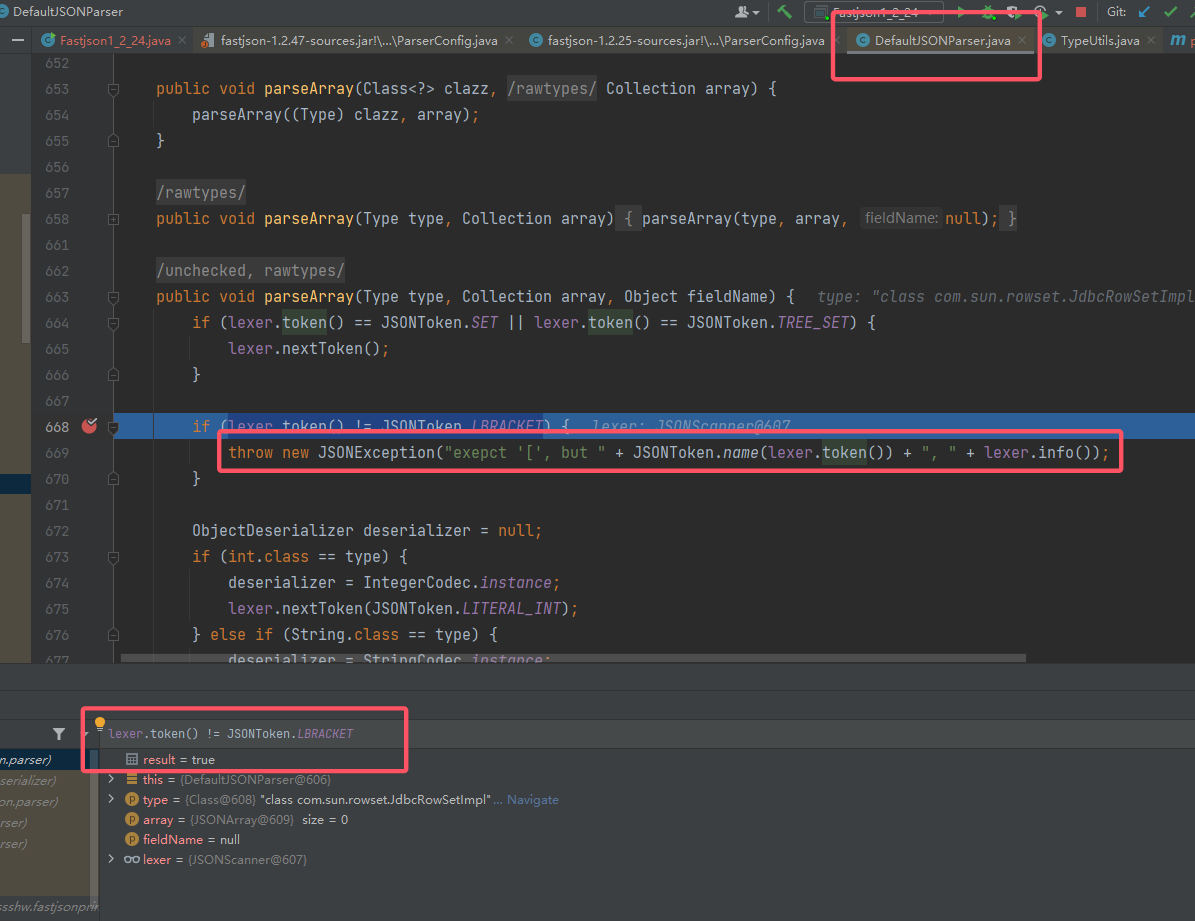Screen dimensions: 1195x921
Task: Expand folded parseArray method at line 658
Action: click(x=114, y=219)
